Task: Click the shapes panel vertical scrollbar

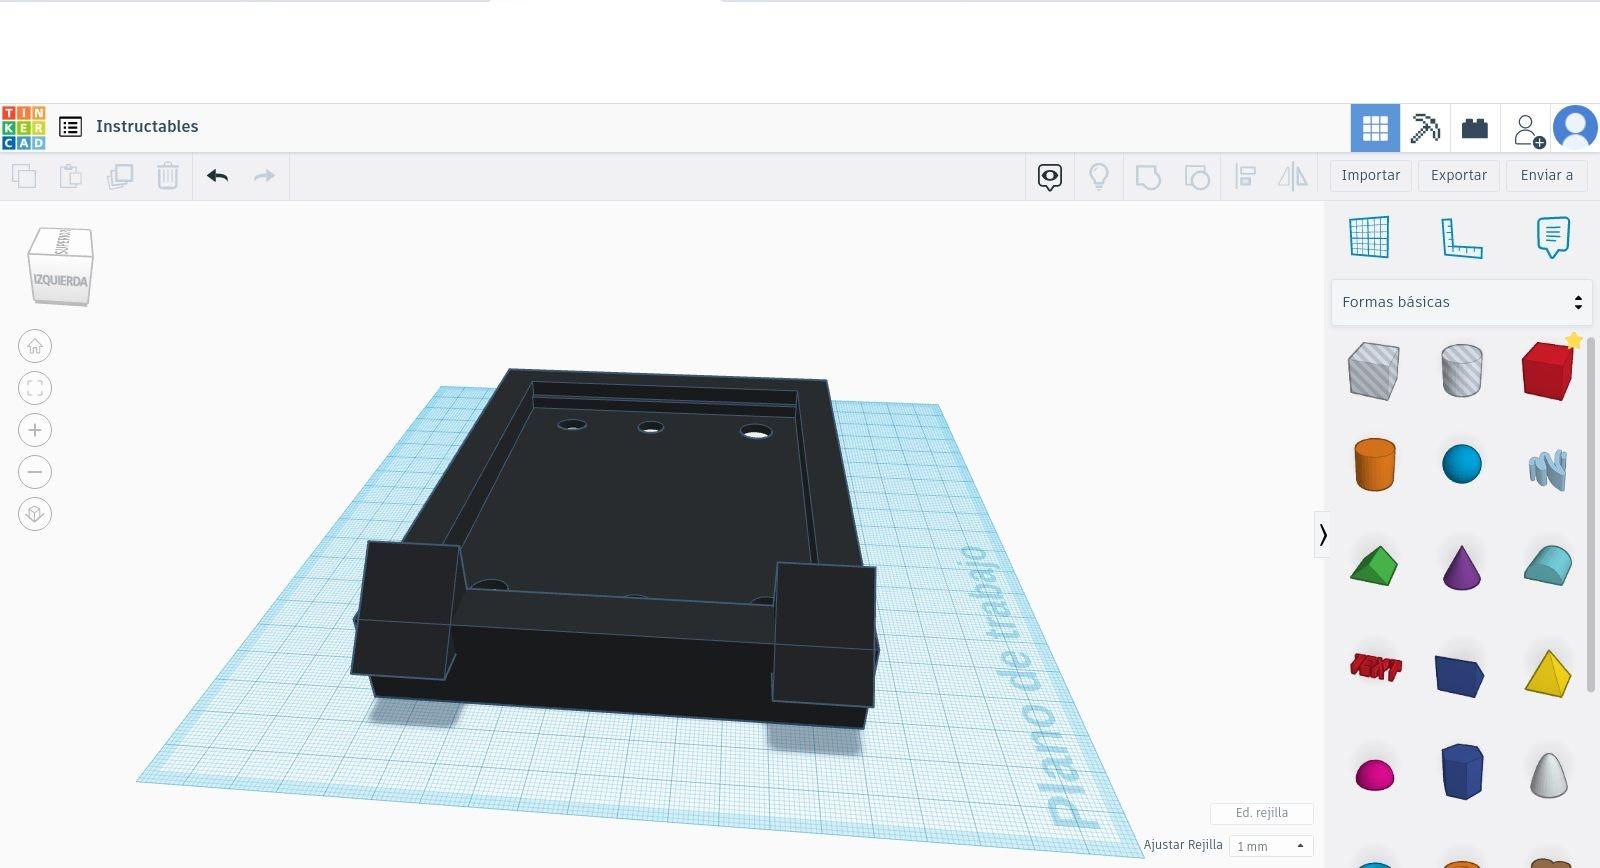Action: [x=1590, y=515]
